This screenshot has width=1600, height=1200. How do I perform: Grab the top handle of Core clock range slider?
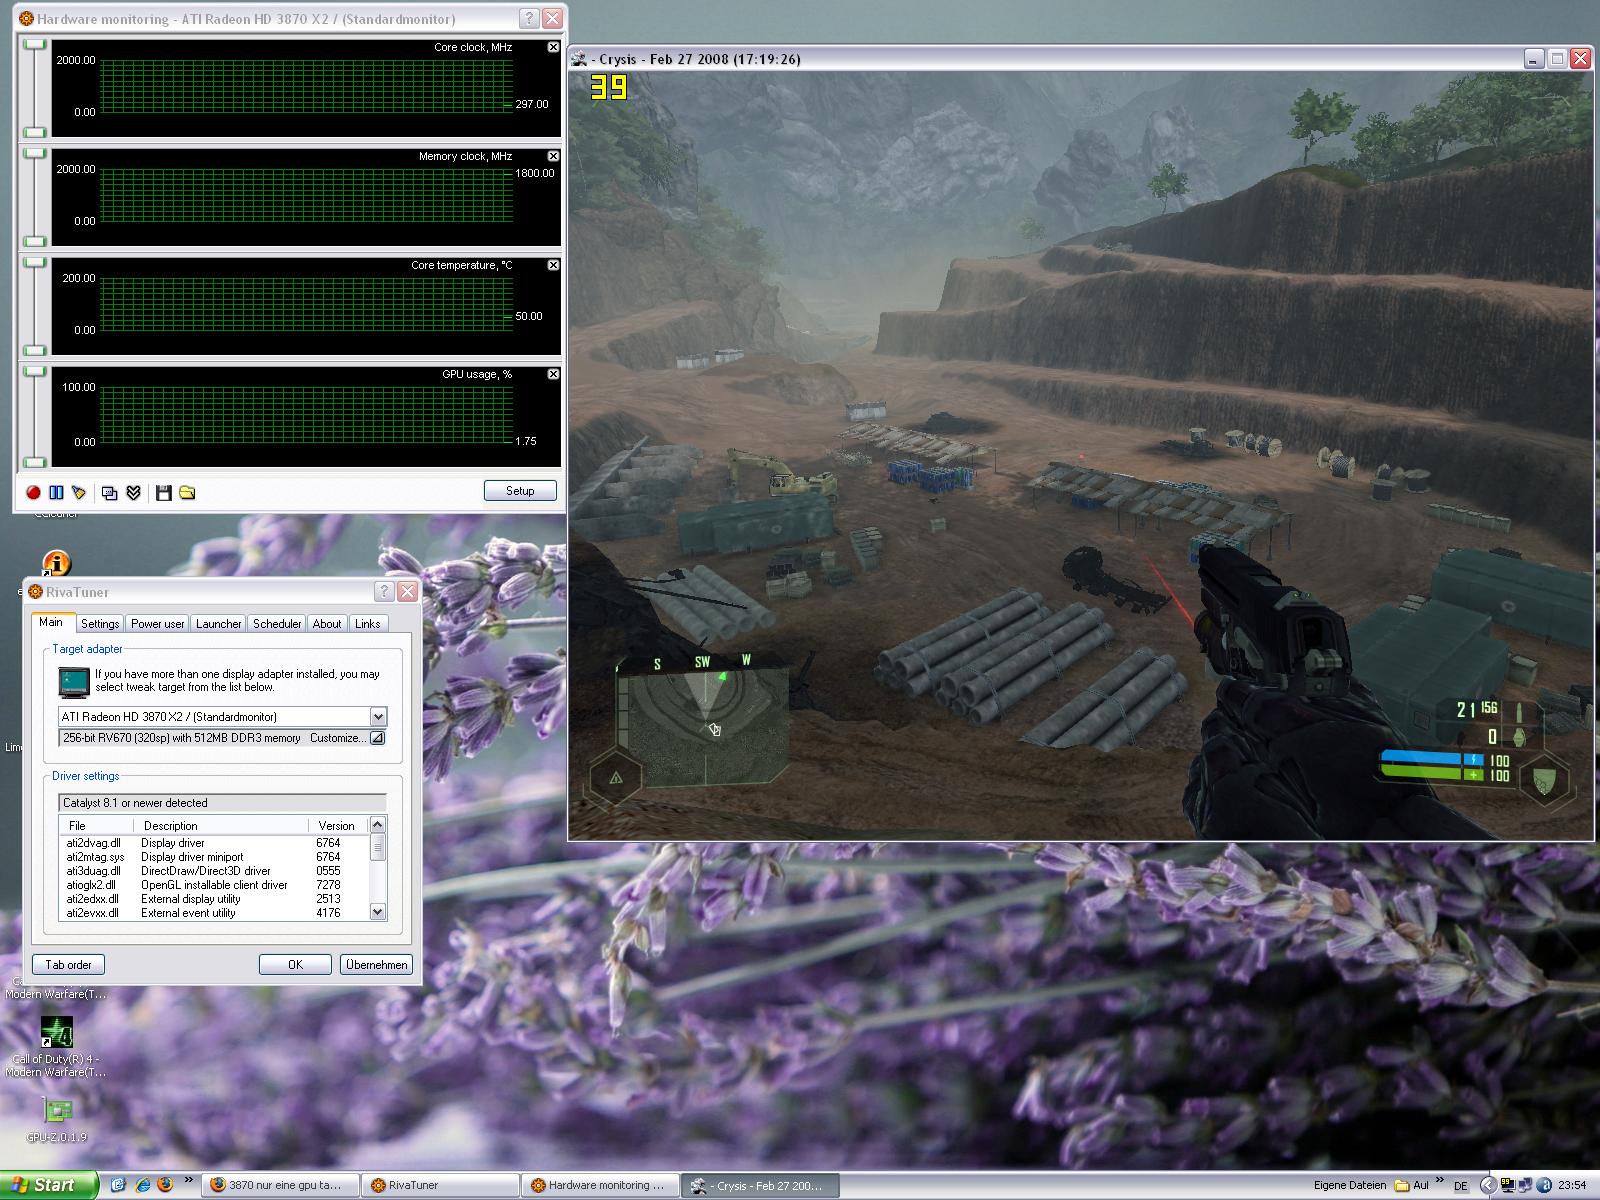[35, 44]
